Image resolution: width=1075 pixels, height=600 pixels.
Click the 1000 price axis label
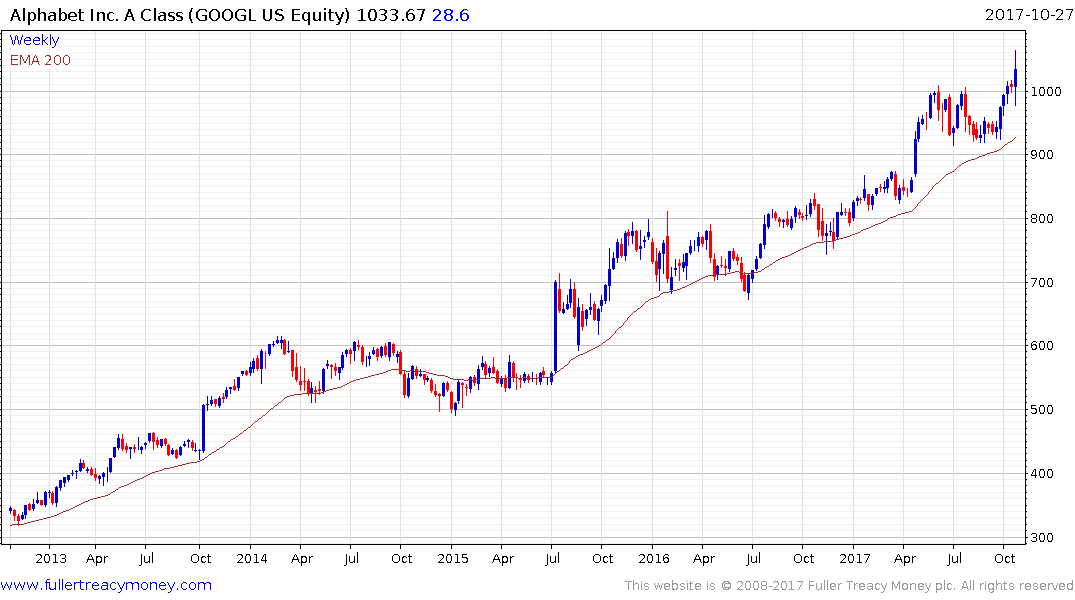(1046, 91)
